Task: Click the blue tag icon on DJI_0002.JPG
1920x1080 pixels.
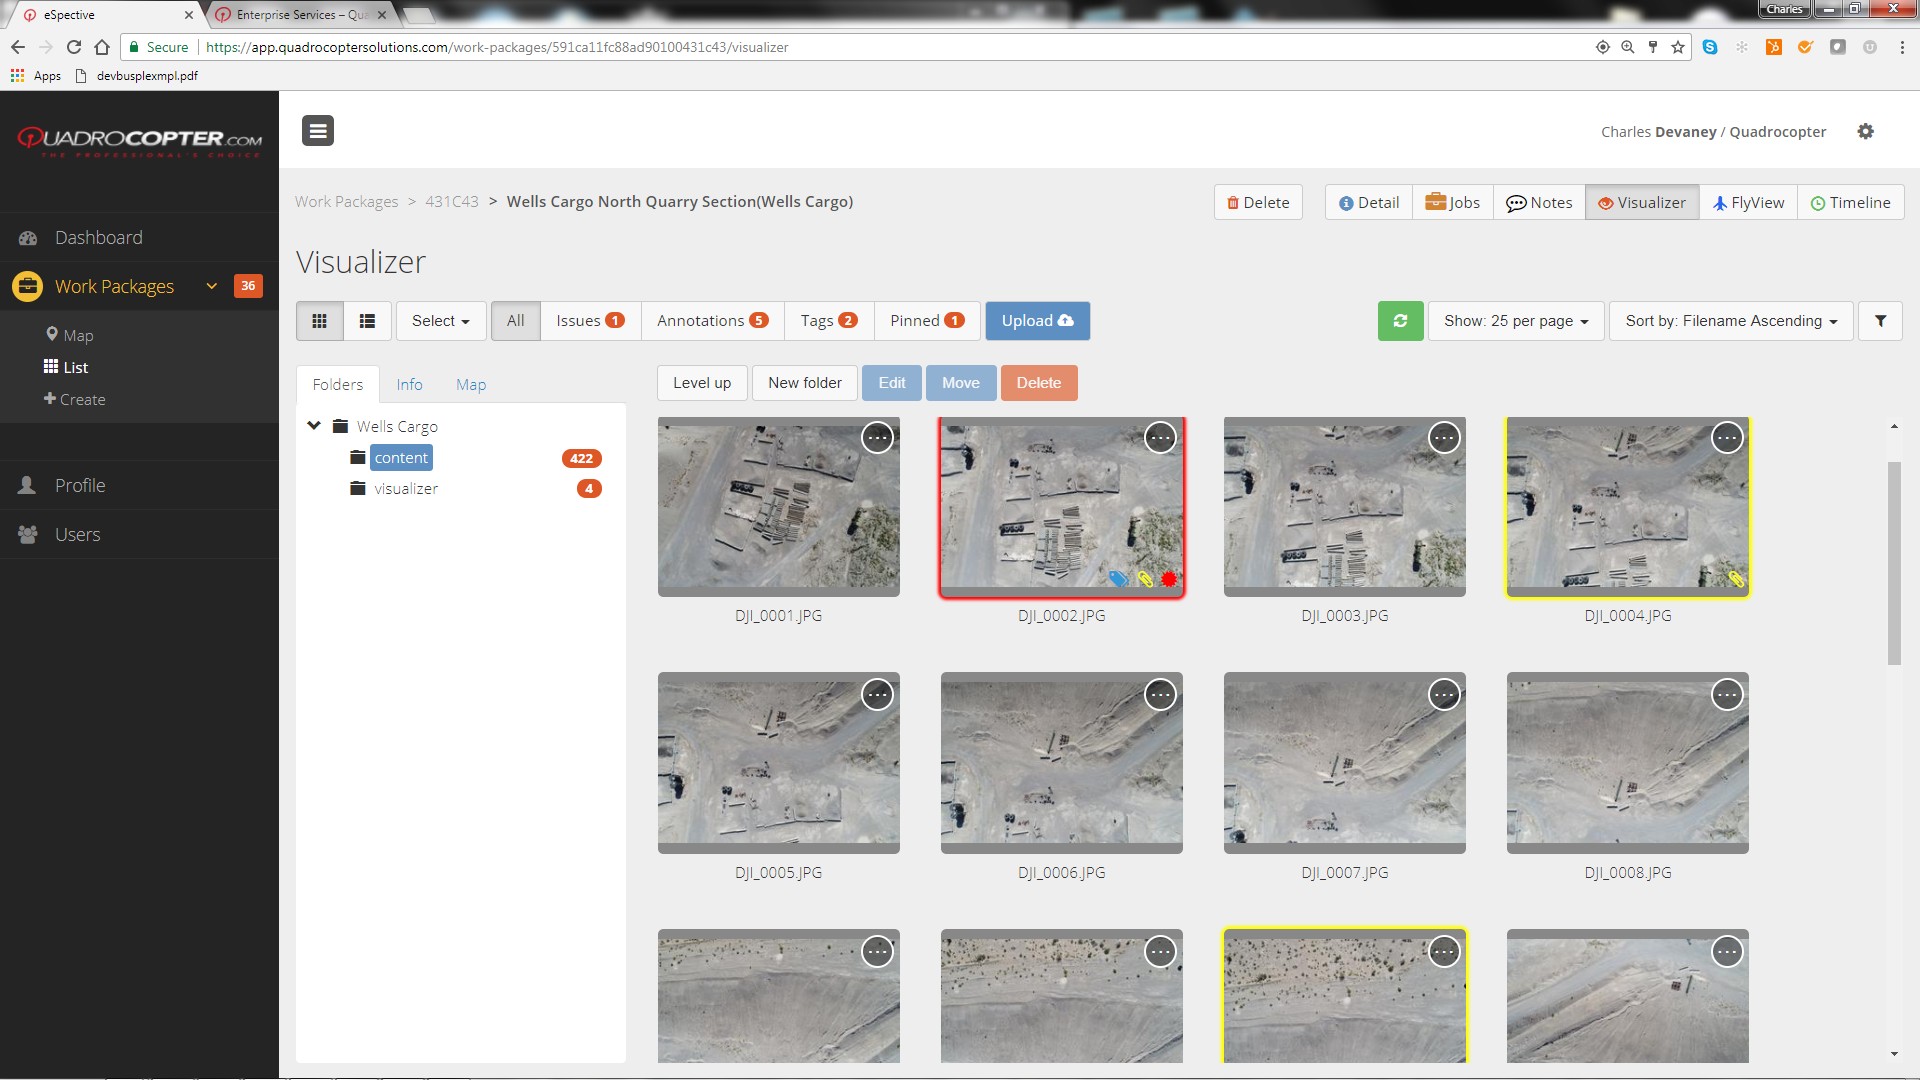Action: (1118, 579)
